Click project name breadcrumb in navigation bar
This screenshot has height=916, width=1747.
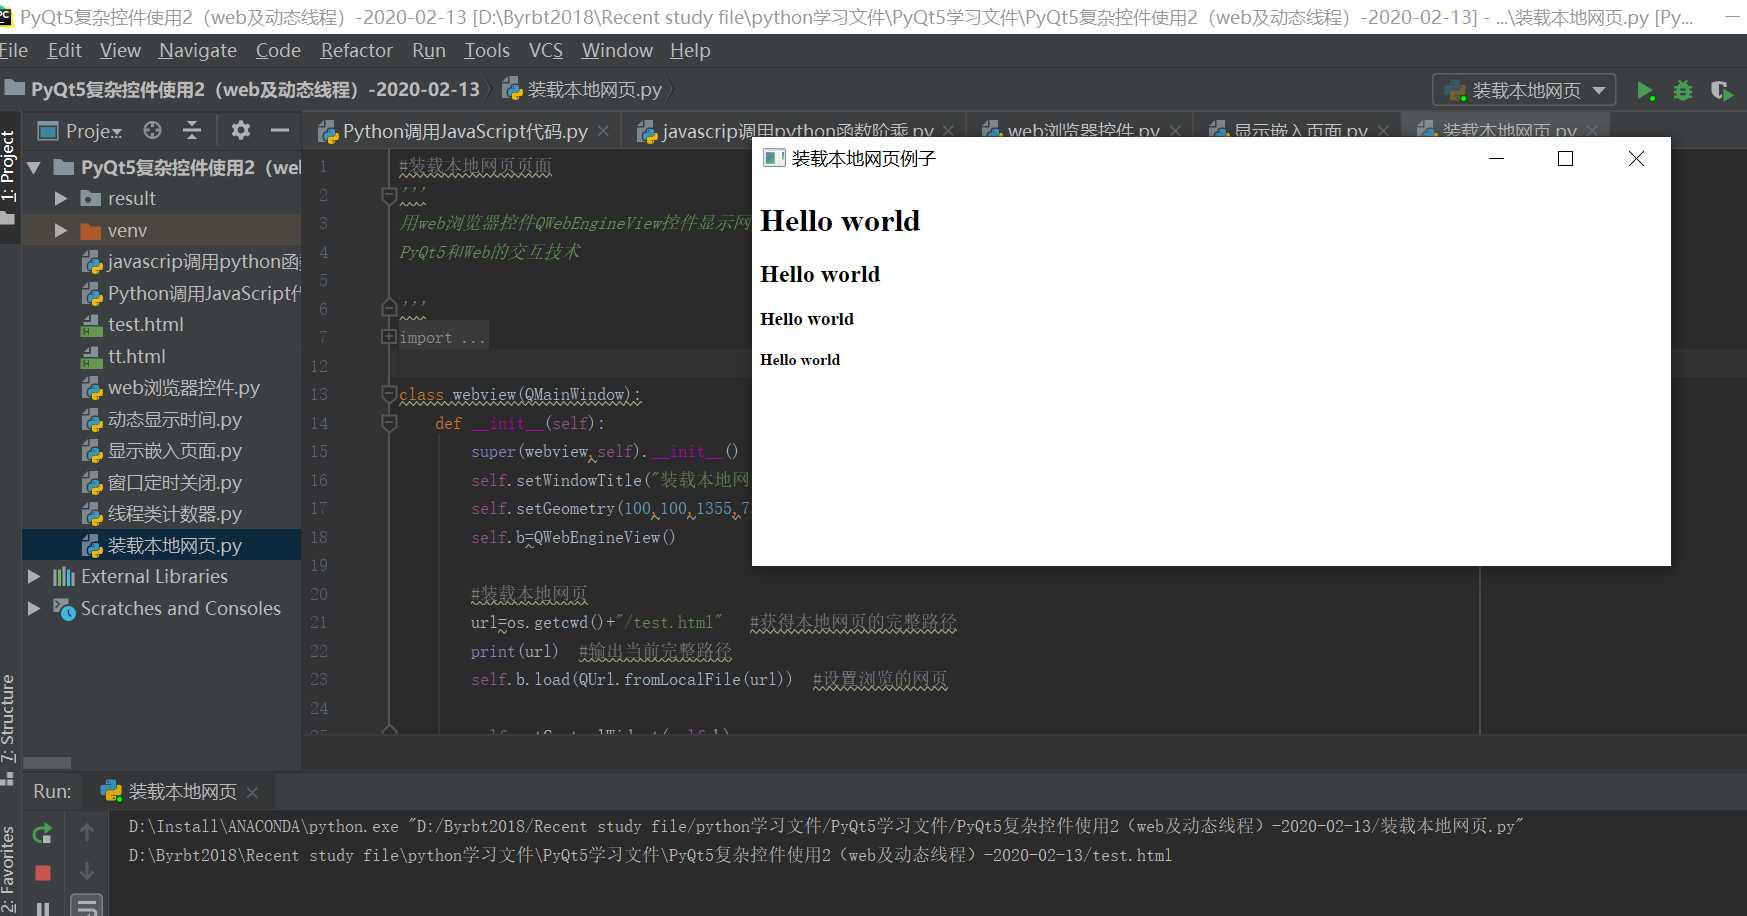243,90
